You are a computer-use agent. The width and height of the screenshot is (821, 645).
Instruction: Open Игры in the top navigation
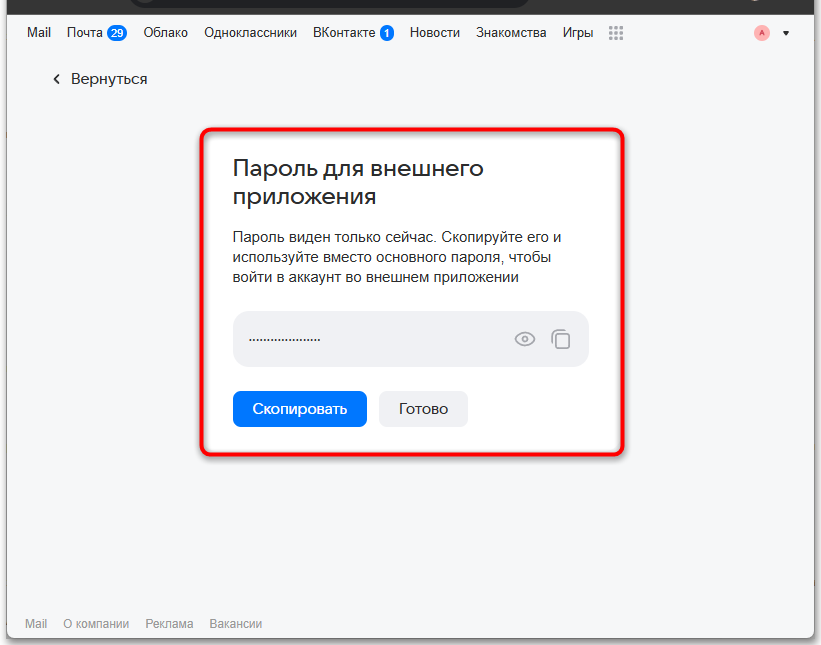point(578,32)
